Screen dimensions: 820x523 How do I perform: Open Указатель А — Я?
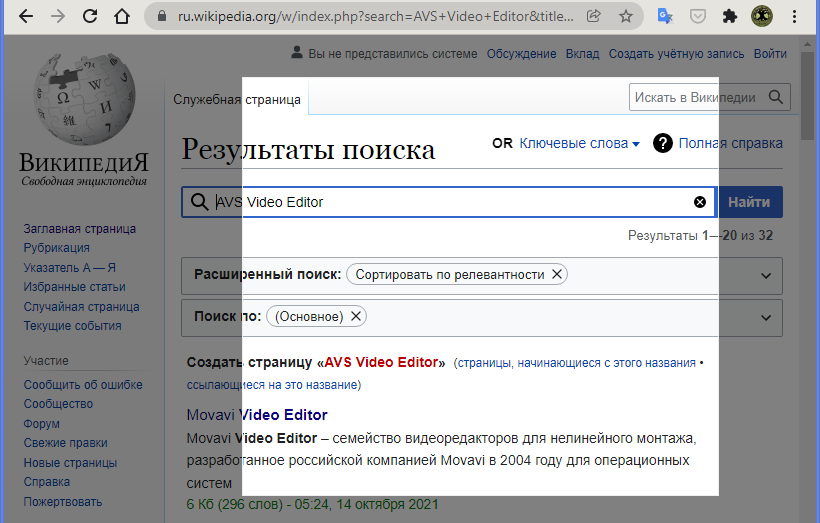pyautogui.click(x=70, y=267)
